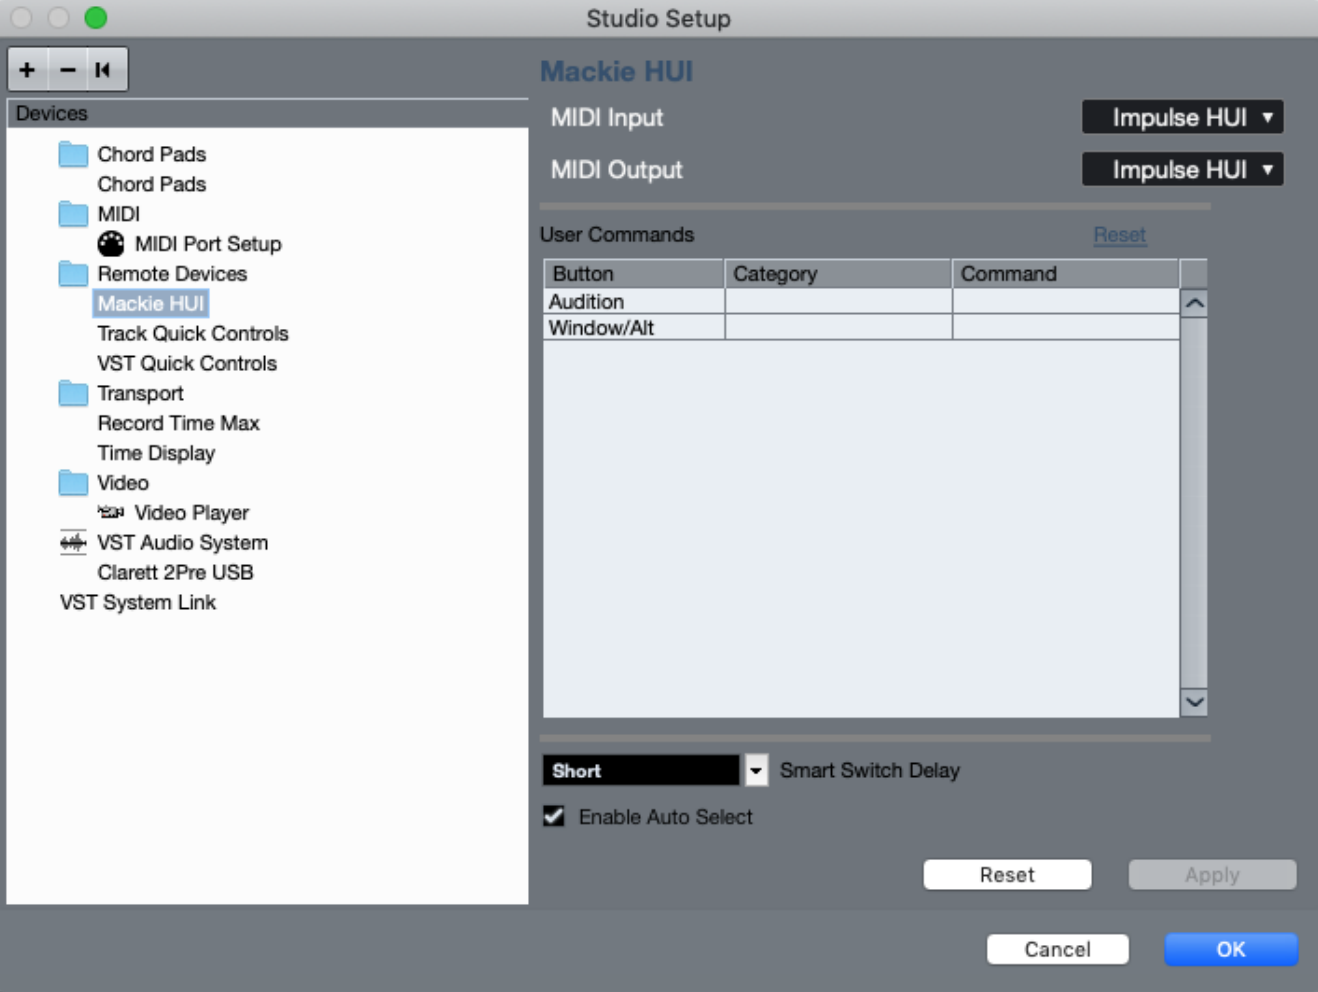Click the plus add device button
1318x992 pixels.
[27, 70]
